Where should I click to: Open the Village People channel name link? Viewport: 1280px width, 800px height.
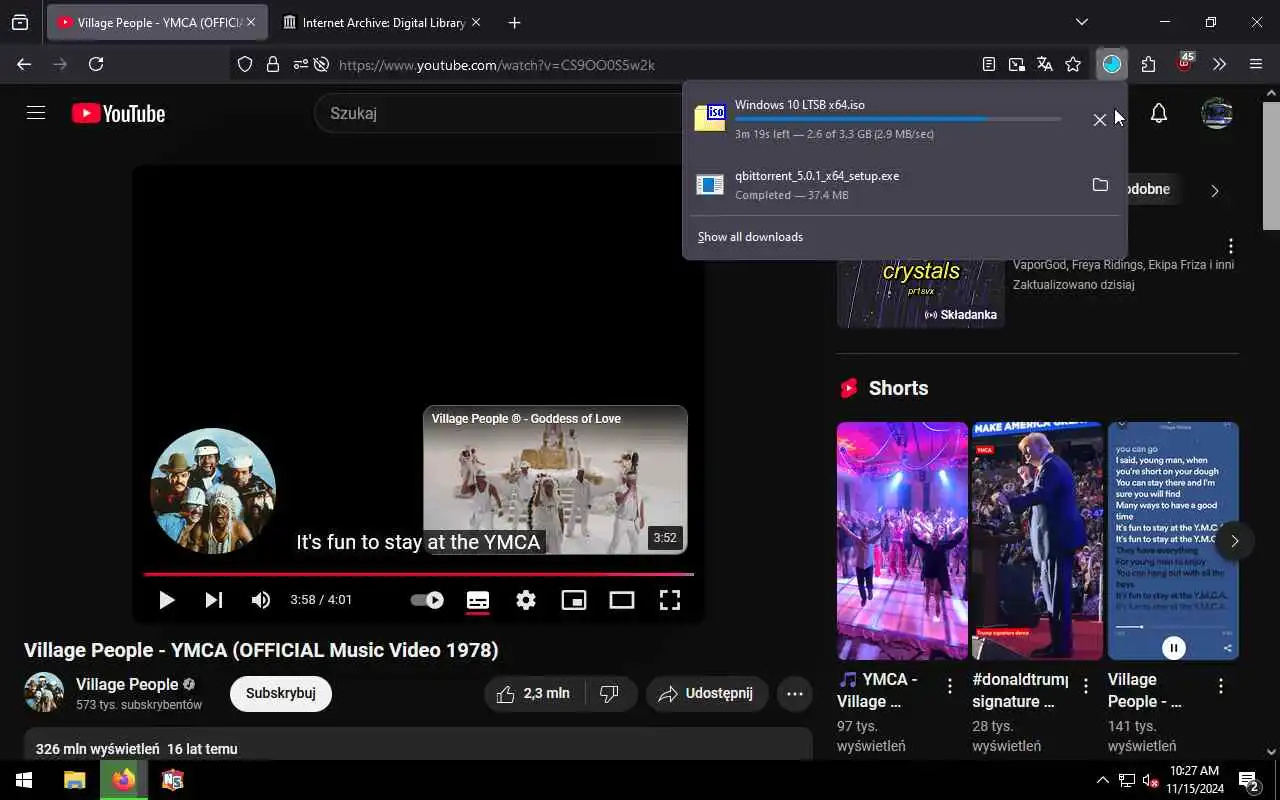point(127,684)
